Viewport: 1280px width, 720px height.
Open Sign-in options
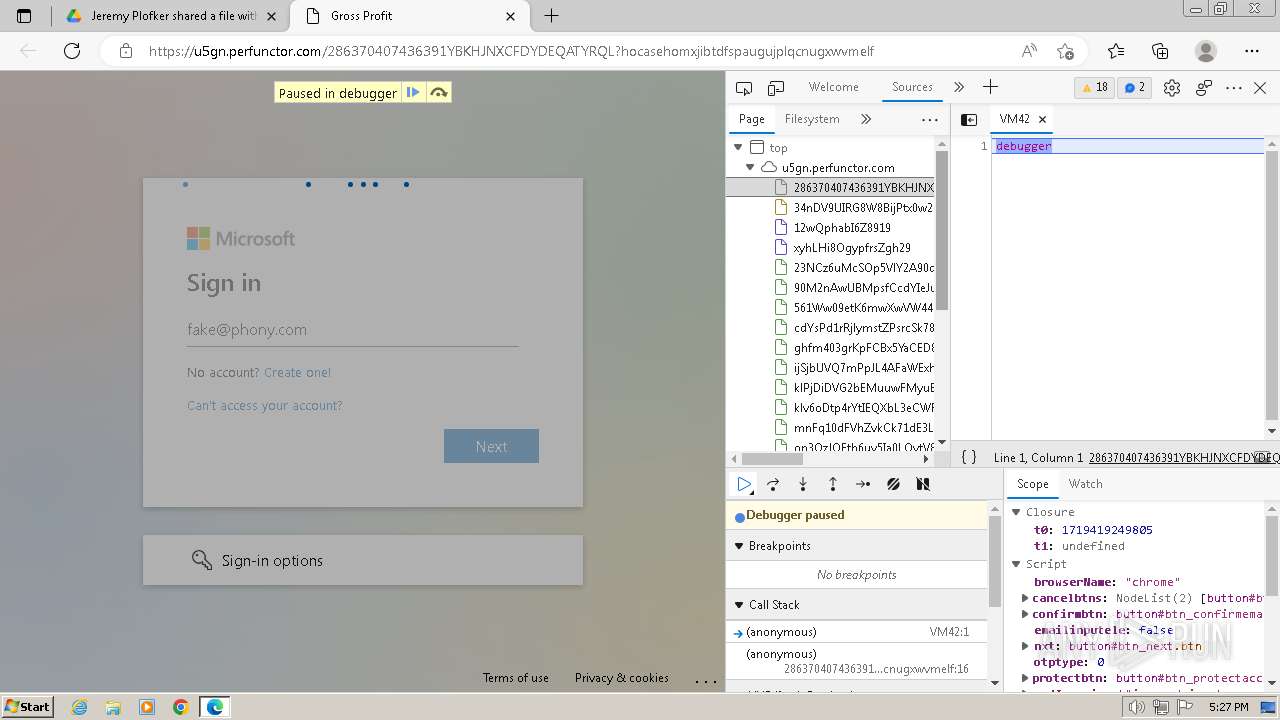(363, 561)
